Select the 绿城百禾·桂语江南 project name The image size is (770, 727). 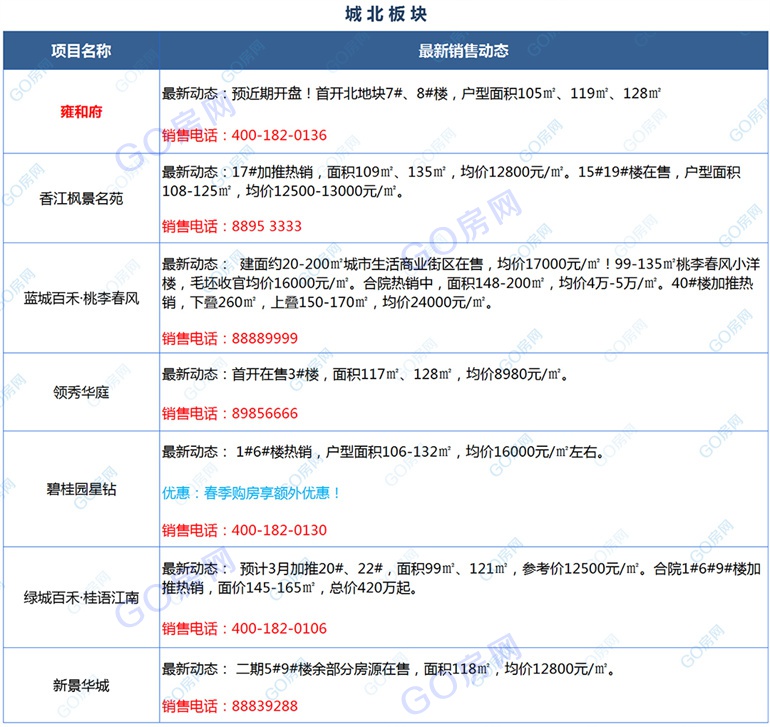pyautogui.click(x=81, y=598)
